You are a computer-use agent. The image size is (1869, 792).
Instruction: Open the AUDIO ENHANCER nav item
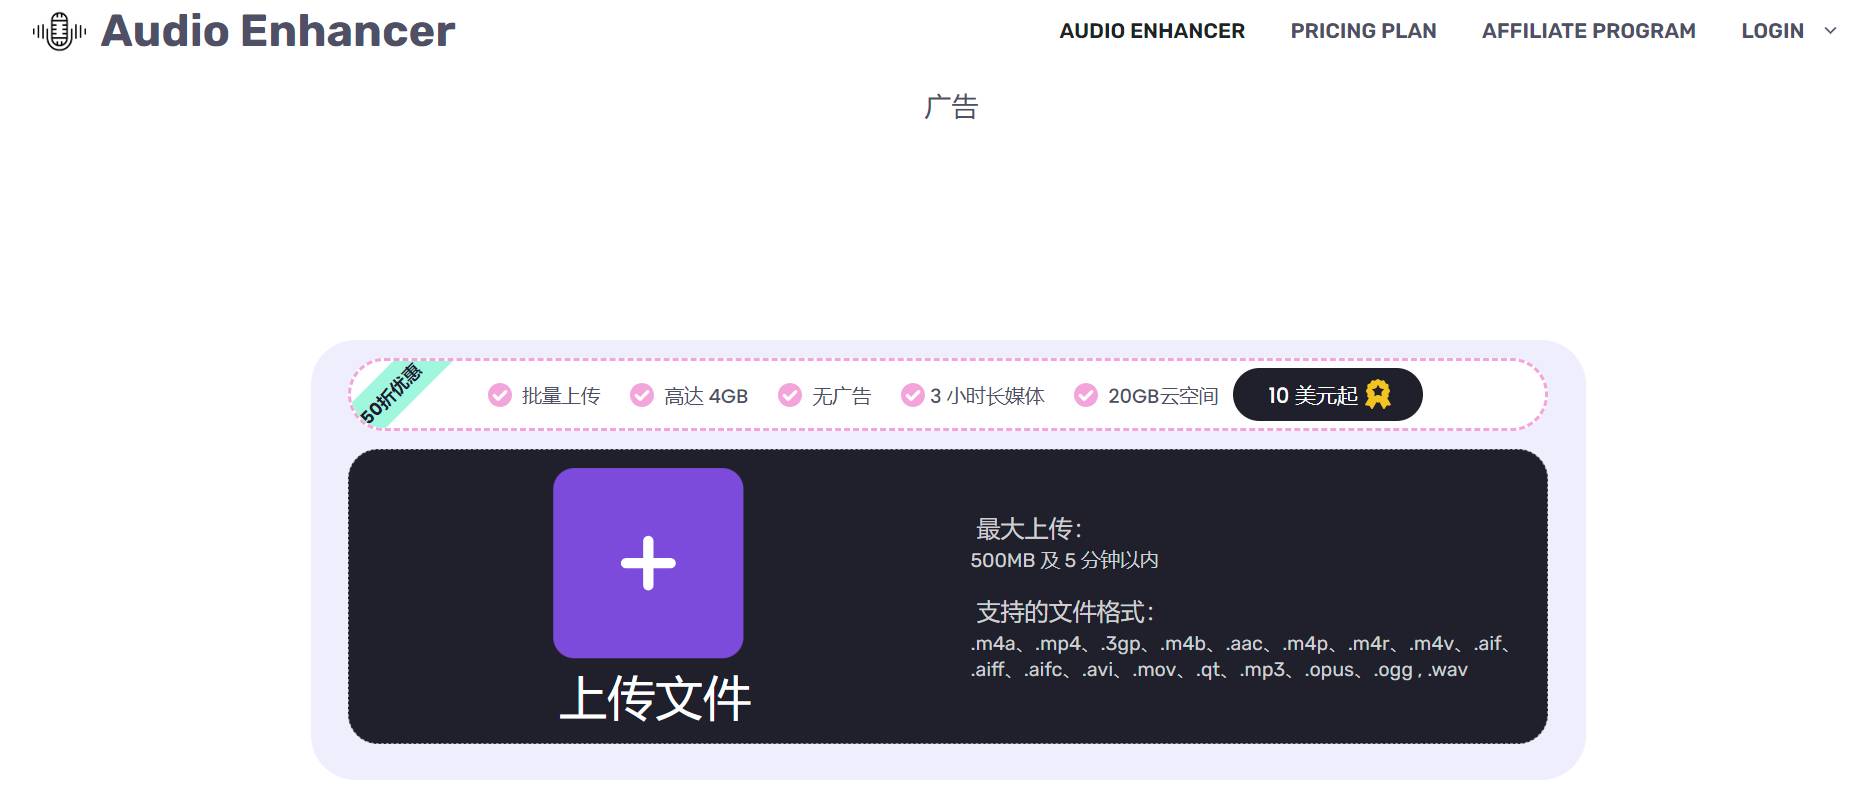point(1151,31)
